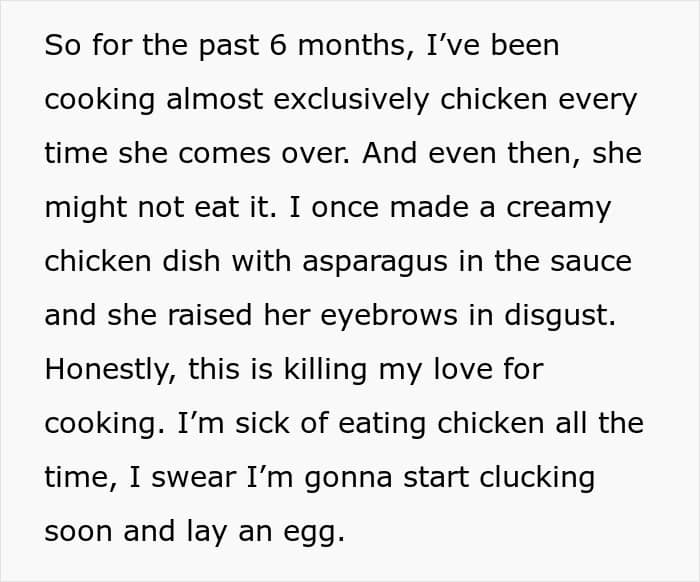Click the word "love" in seventh line
The width and height of the screenshot is (700, 582).
[463, 370]
